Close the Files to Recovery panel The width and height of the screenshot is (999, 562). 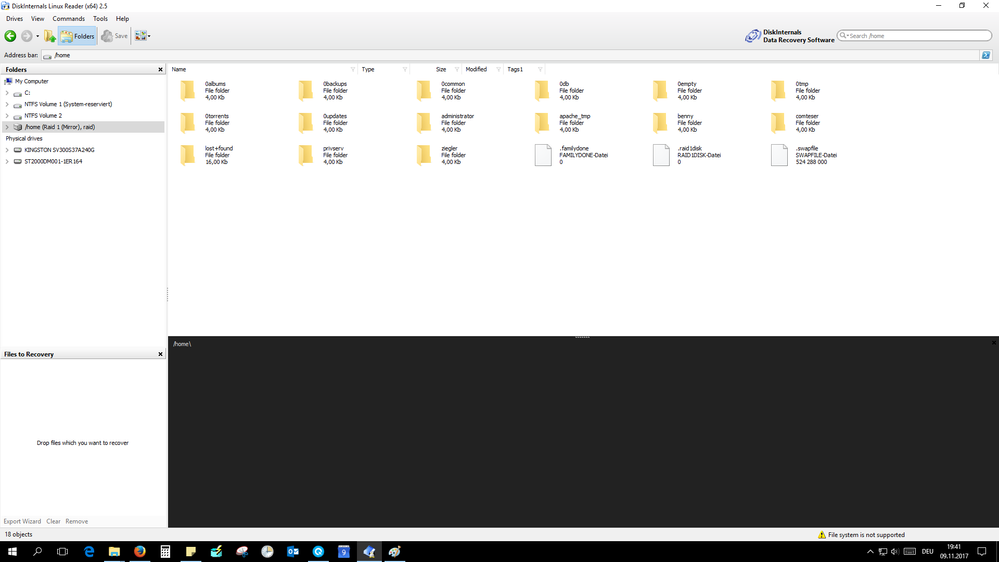pos(160,354)
